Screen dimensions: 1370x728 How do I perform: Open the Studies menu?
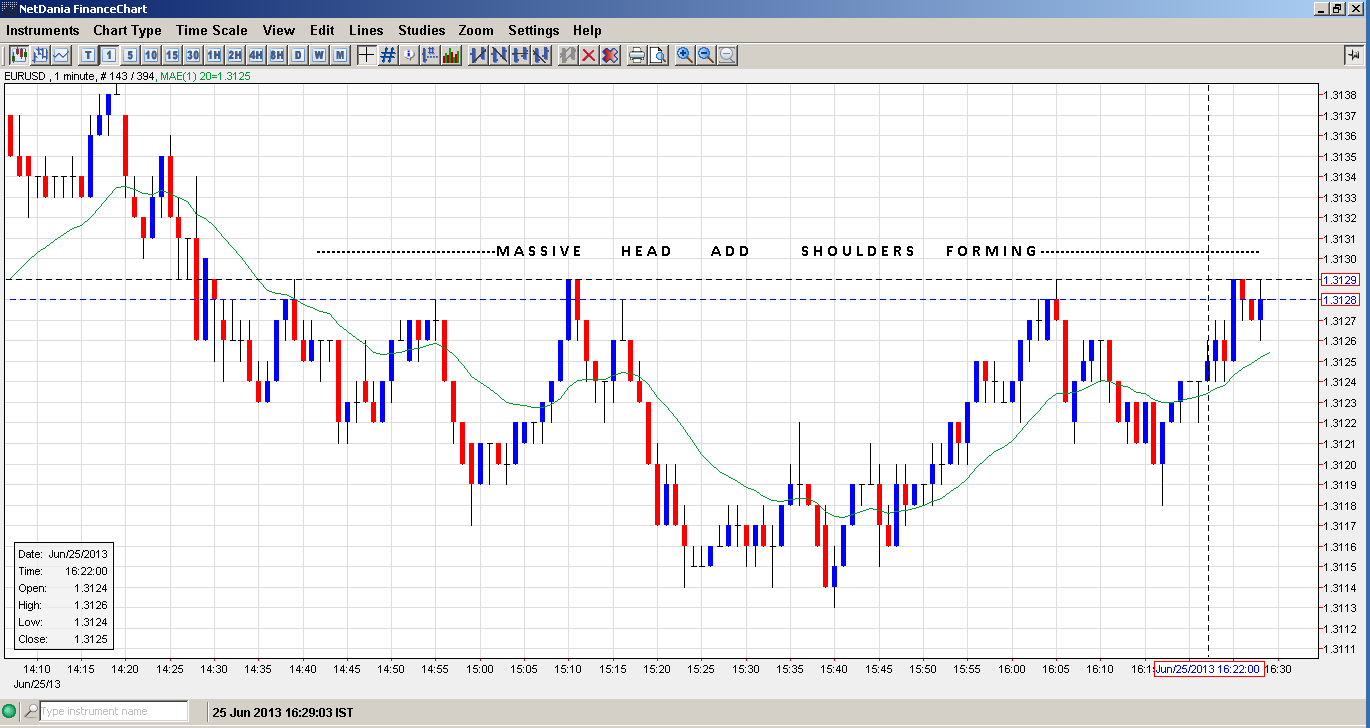pos(421,30)
